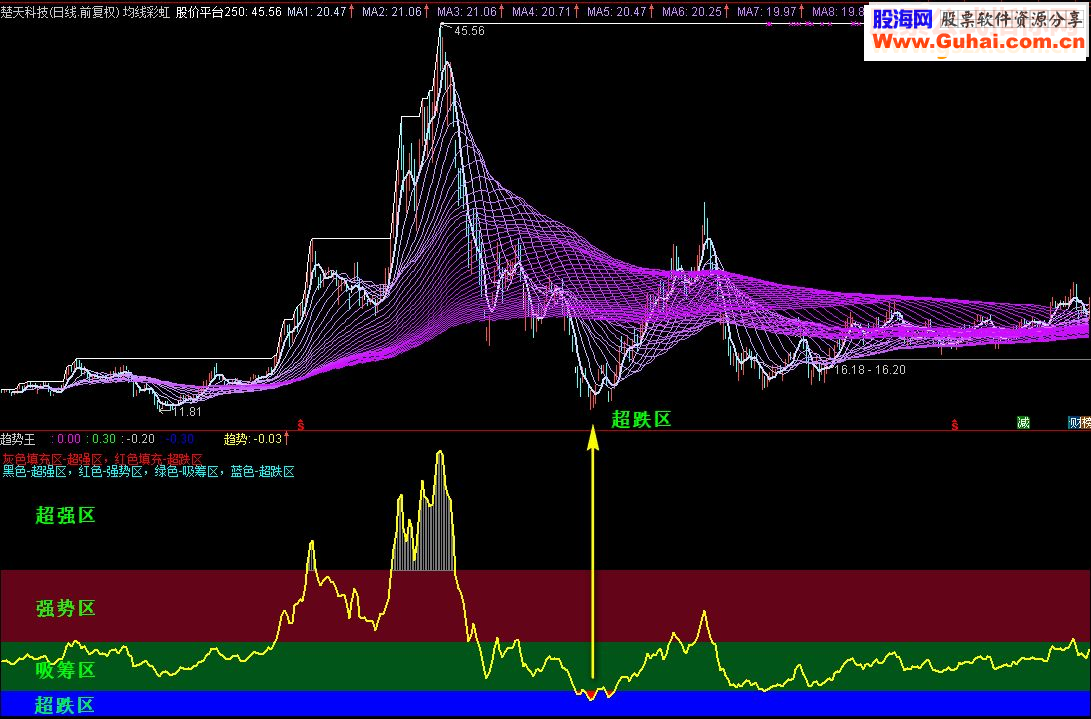The width and height of the screenshot is (1091, 719).
Task: Click the yellow 趋势: -0.03 readout
Action: 253,439
